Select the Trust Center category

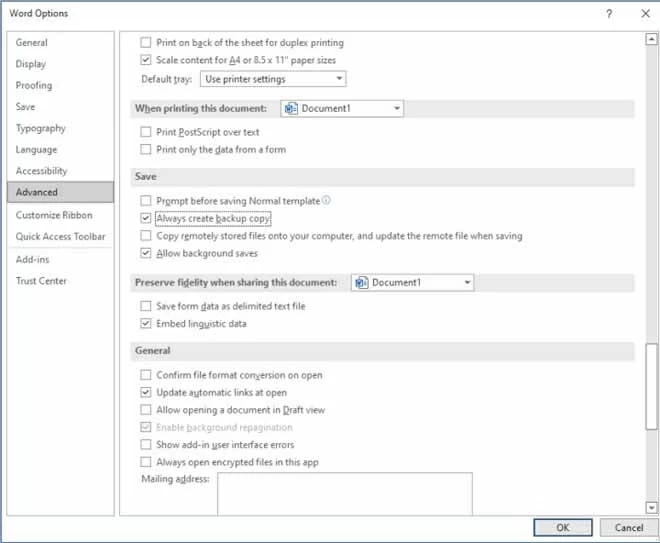[41, 281]
